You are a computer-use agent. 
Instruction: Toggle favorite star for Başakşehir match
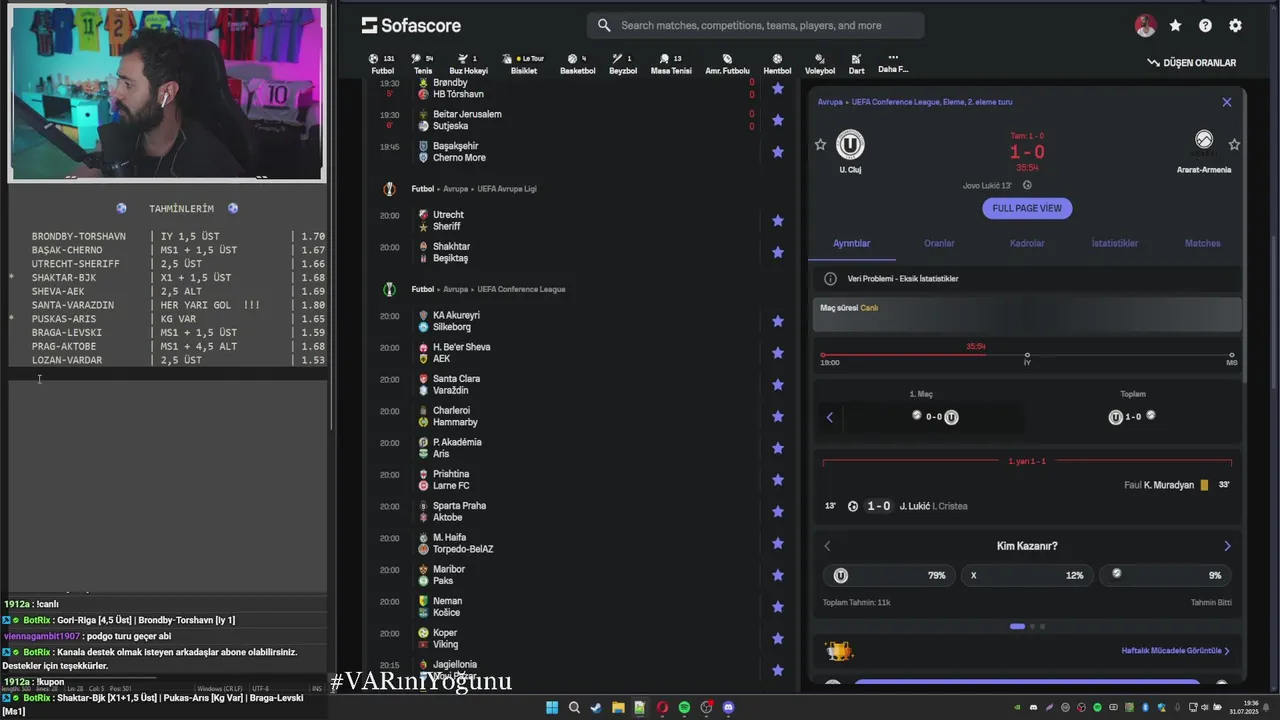tap(777, 152)
